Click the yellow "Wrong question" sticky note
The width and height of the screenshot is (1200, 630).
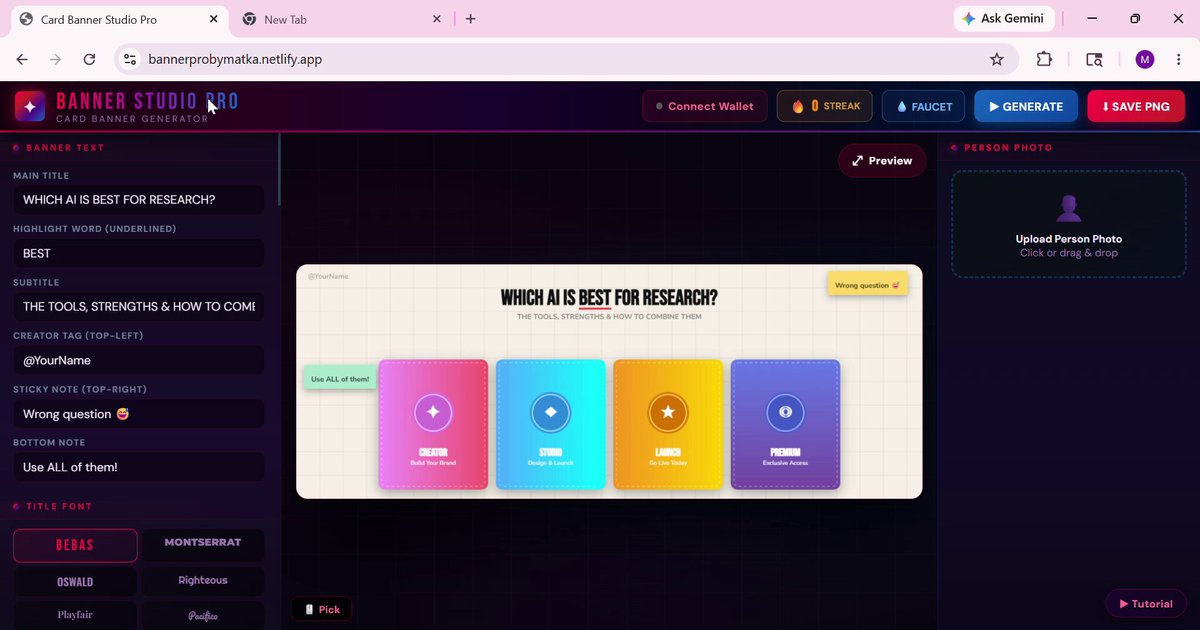click(x=867, y=285)
